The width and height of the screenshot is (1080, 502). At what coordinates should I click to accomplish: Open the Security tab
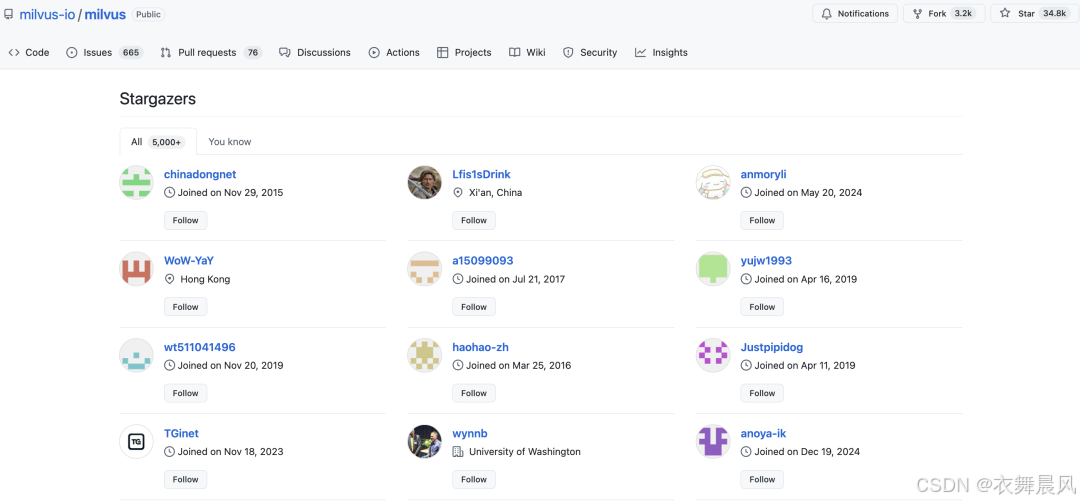pos(590,52)
